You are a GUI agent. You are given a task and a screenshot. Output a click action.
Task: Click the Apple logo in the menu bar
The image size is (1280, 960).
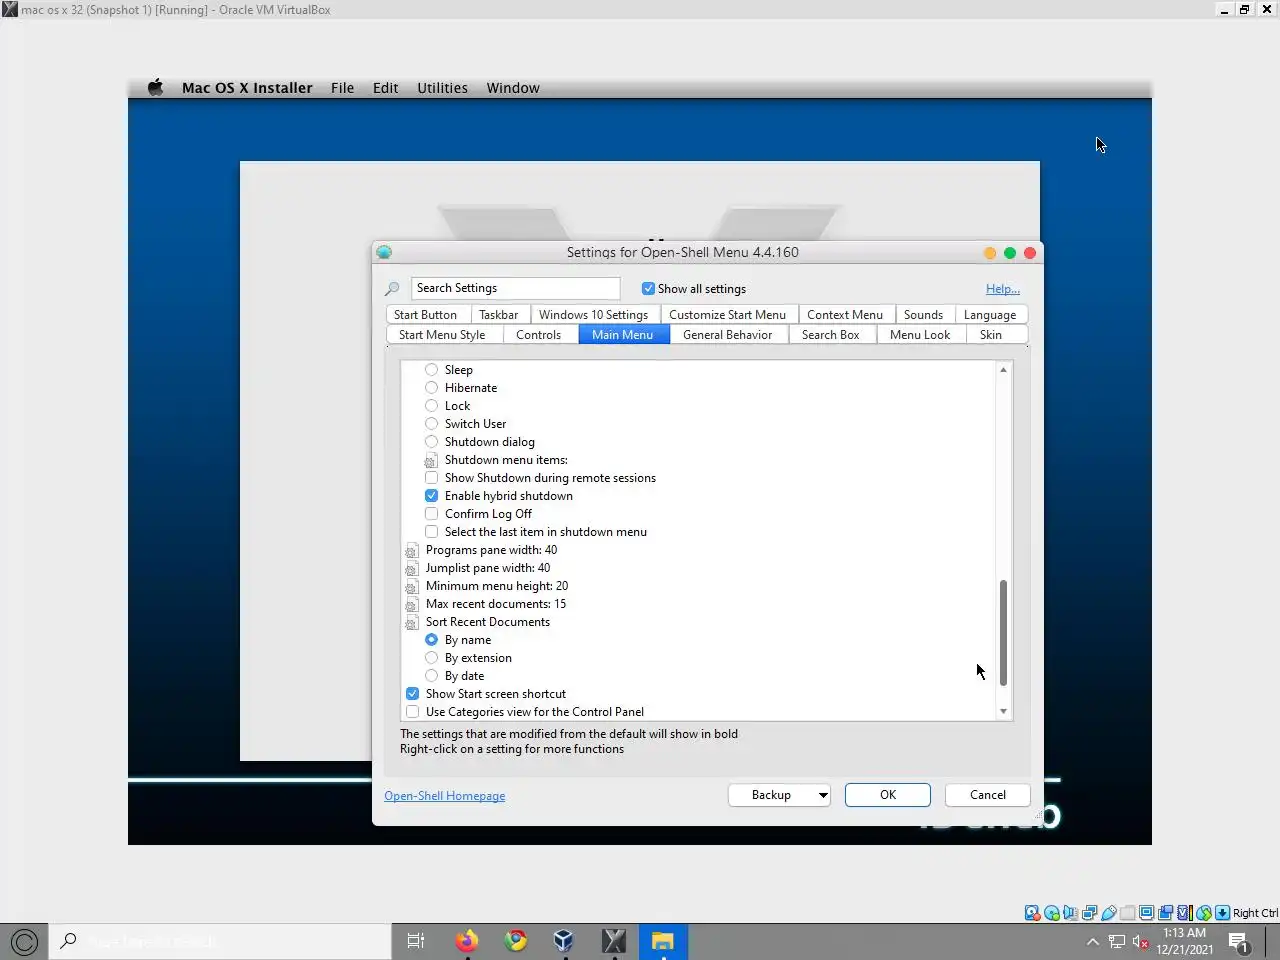(155, 87)
